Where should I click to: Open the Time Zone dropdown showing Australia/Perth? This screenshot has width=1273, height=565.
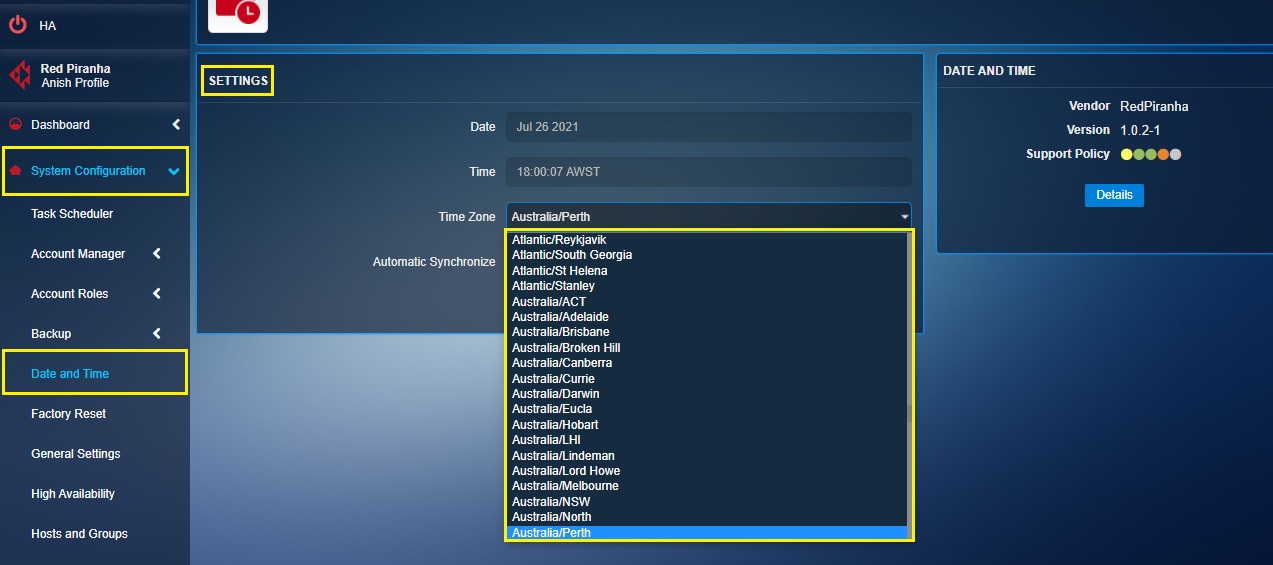(709, 216)
